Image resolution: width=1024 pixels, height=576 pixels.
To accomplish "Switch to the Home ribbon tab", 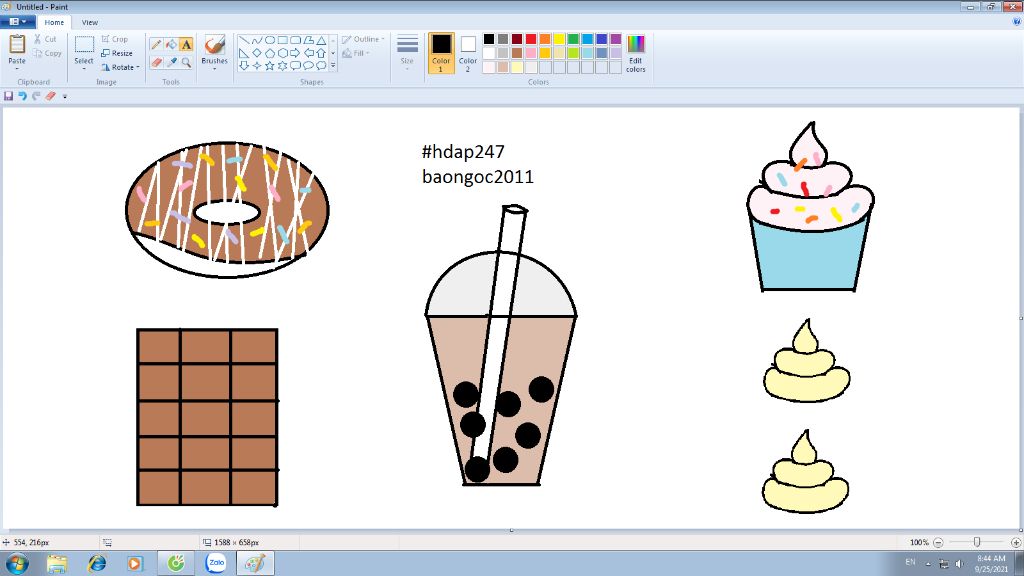I will 54,22.
